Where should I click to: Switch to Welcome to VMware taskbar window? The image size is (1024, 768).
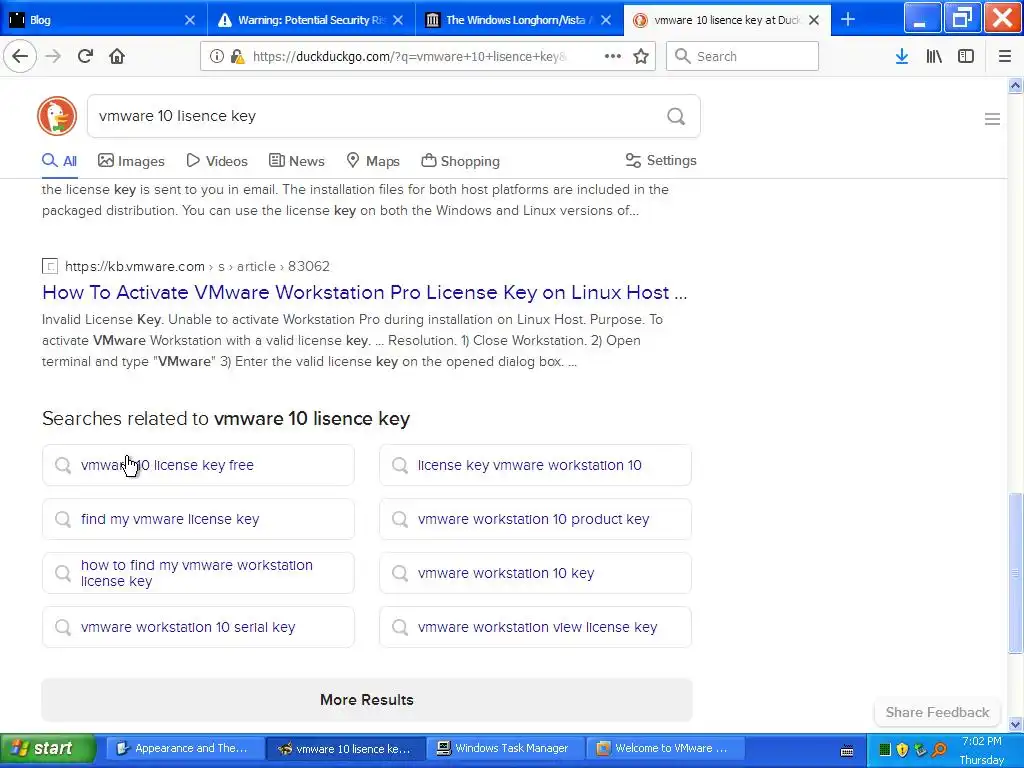click(665, 748)
